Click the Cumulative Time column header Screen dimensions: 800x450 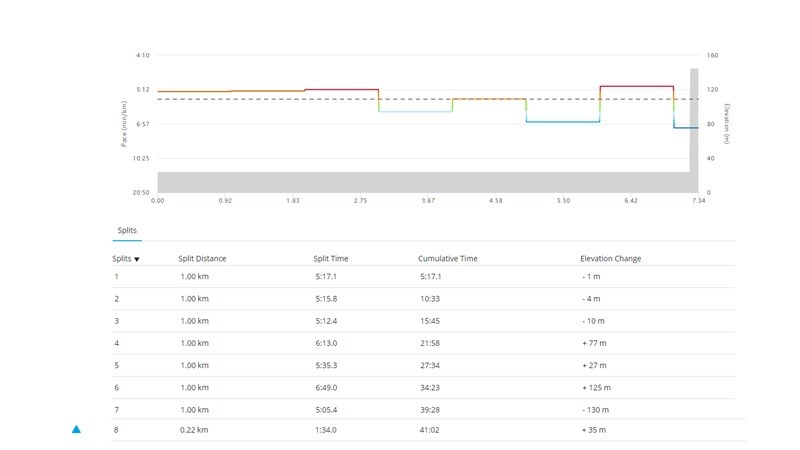coord(447,258)
